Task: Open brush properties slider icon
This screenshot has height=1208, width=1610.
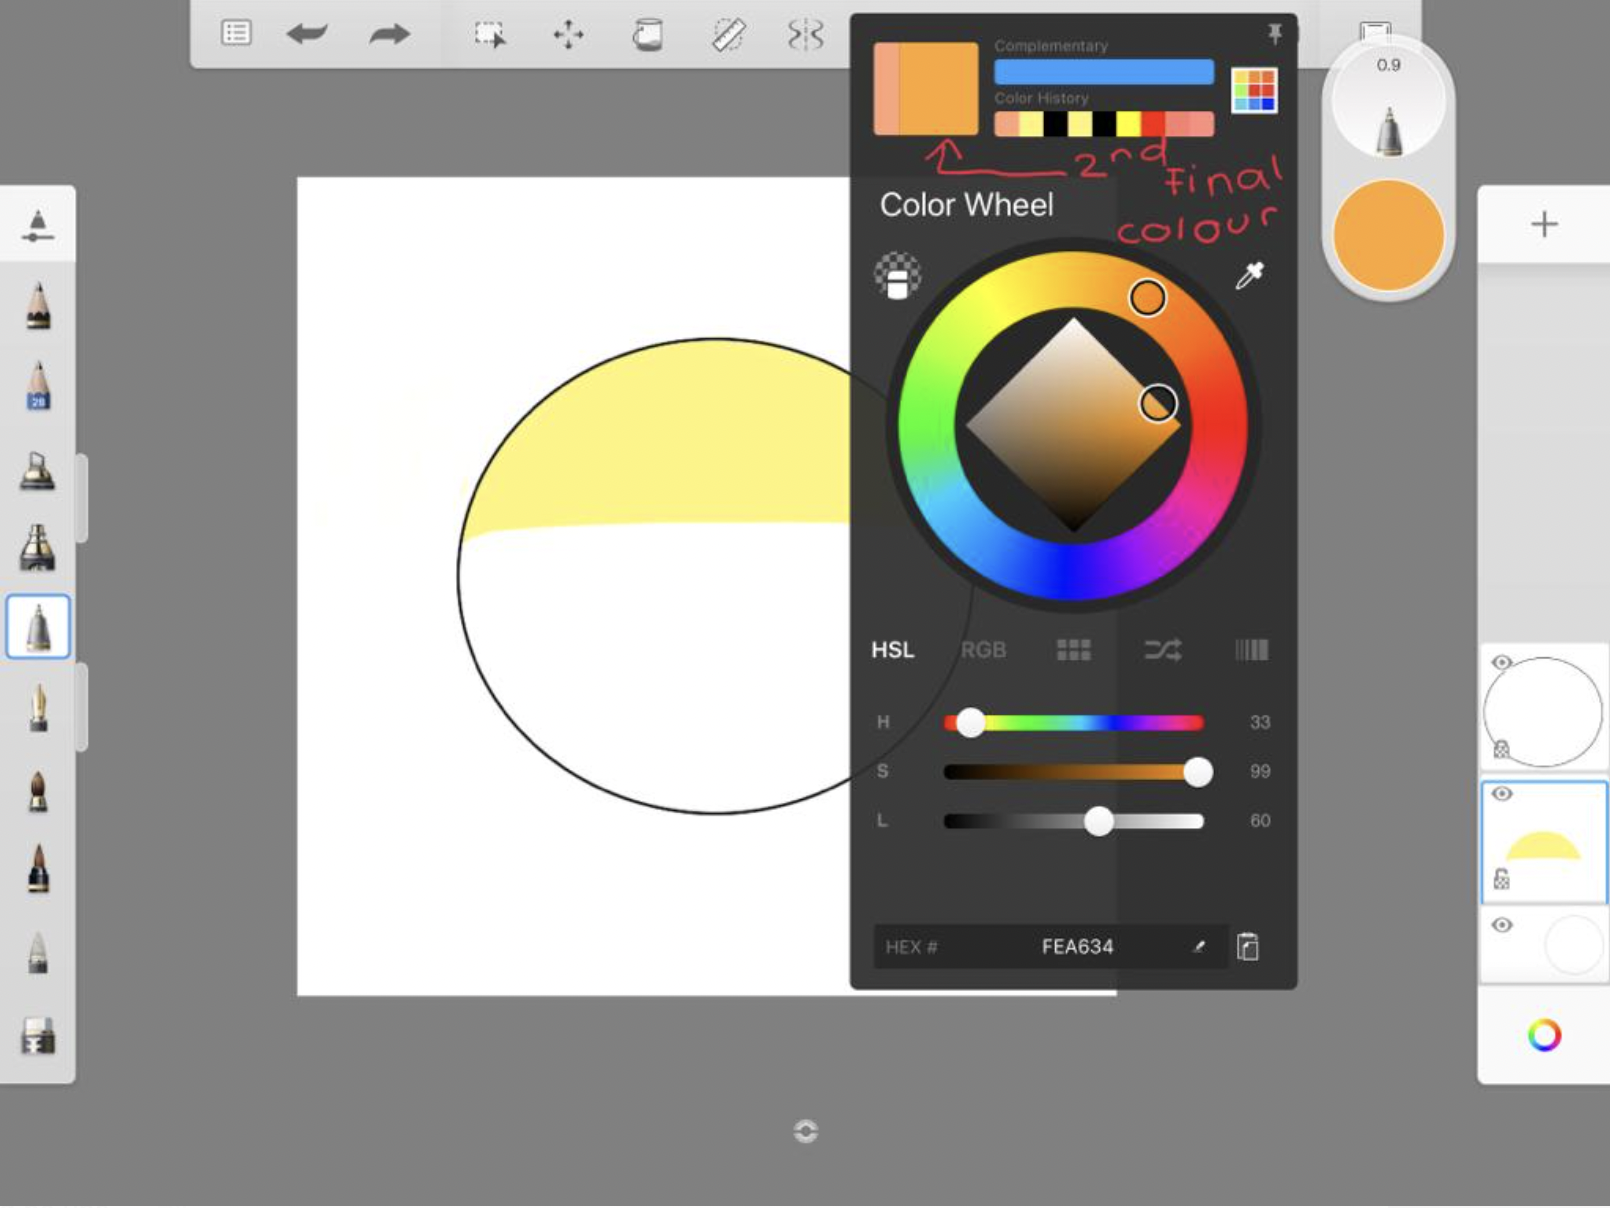Action: (37, 226)
